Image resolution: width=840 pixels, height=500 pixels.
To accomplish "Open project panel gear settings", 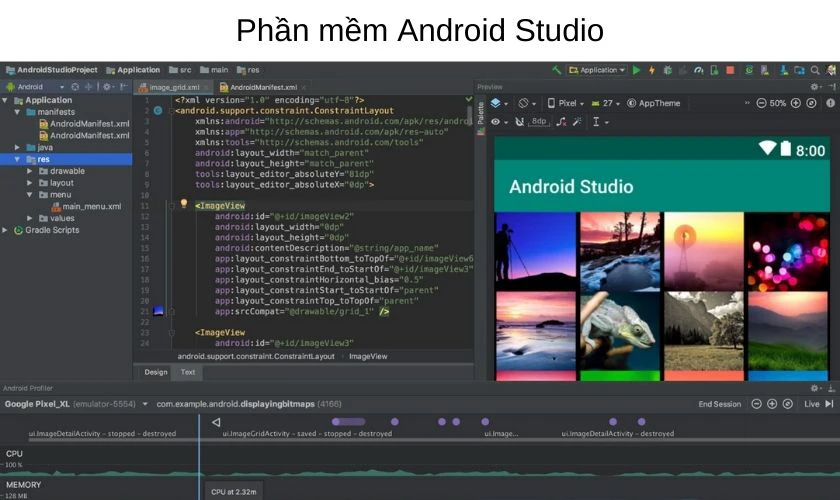I will (x=107, y=86).
